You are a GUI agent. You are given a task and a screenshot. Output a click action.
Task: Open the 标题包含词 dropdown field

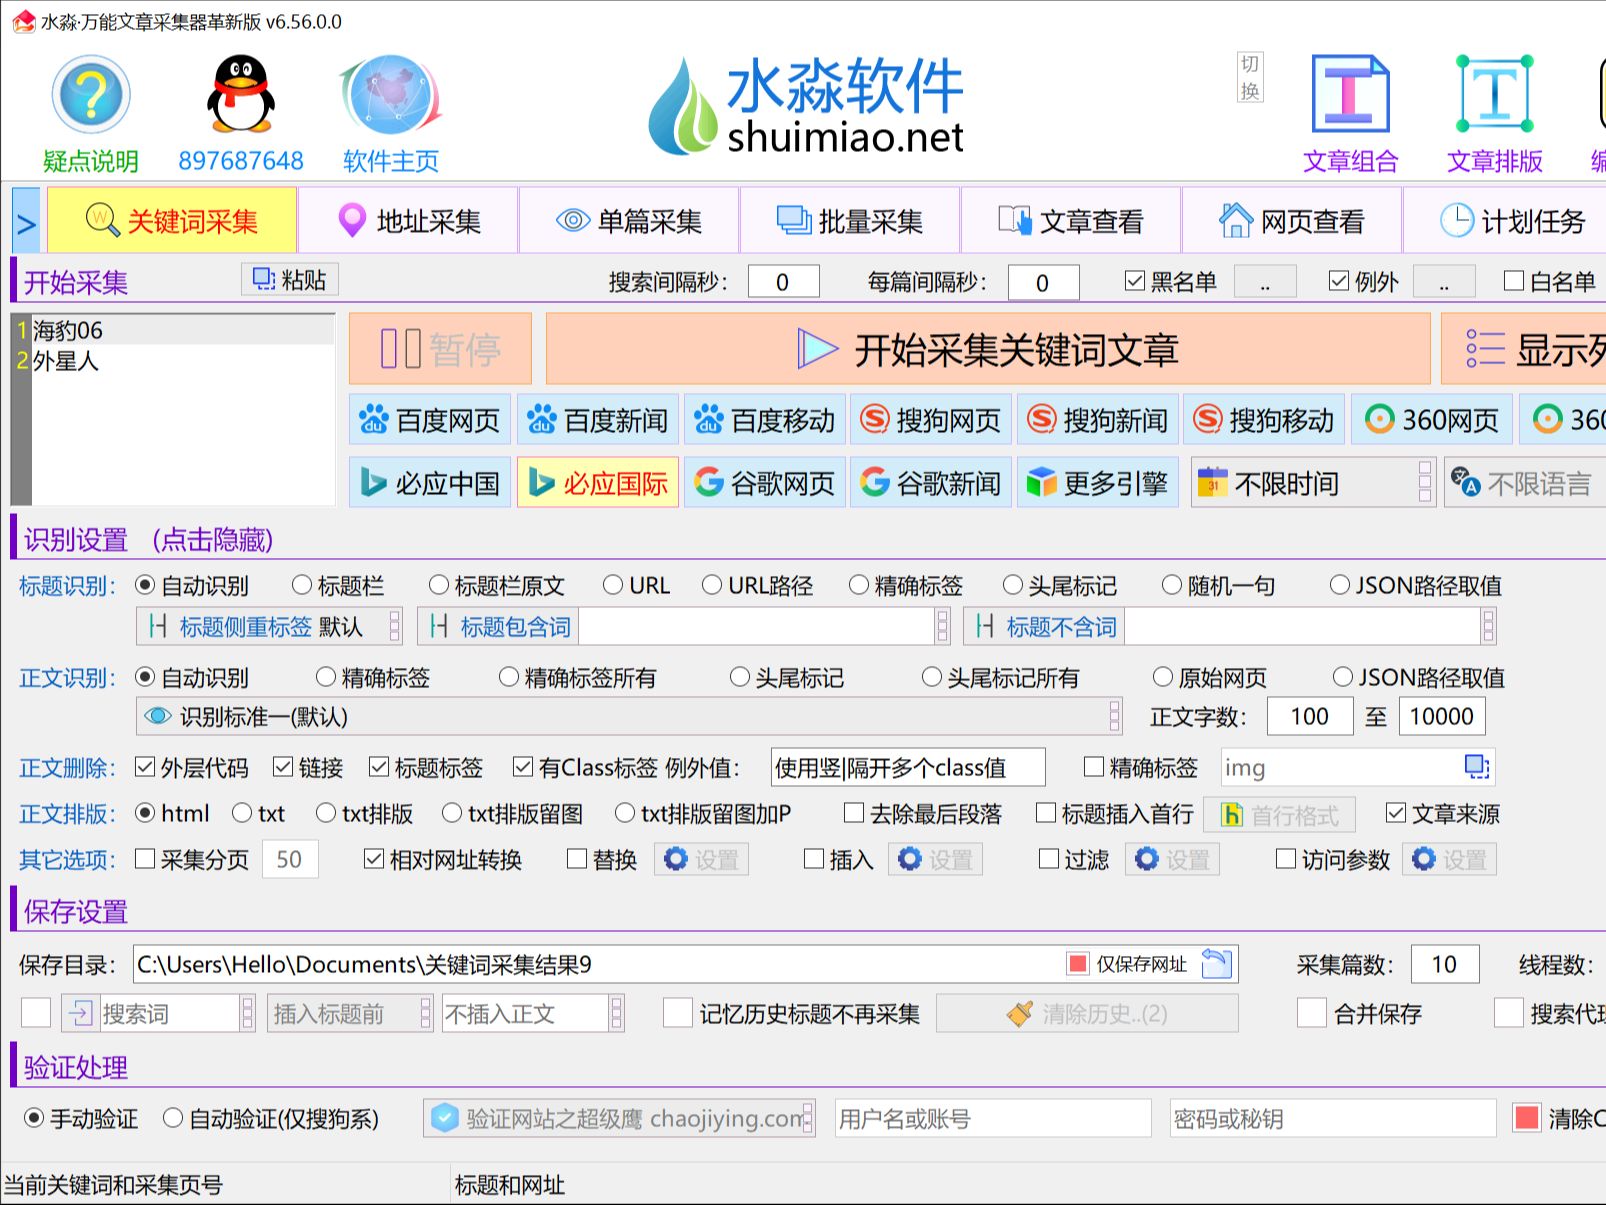click(683, 626)
